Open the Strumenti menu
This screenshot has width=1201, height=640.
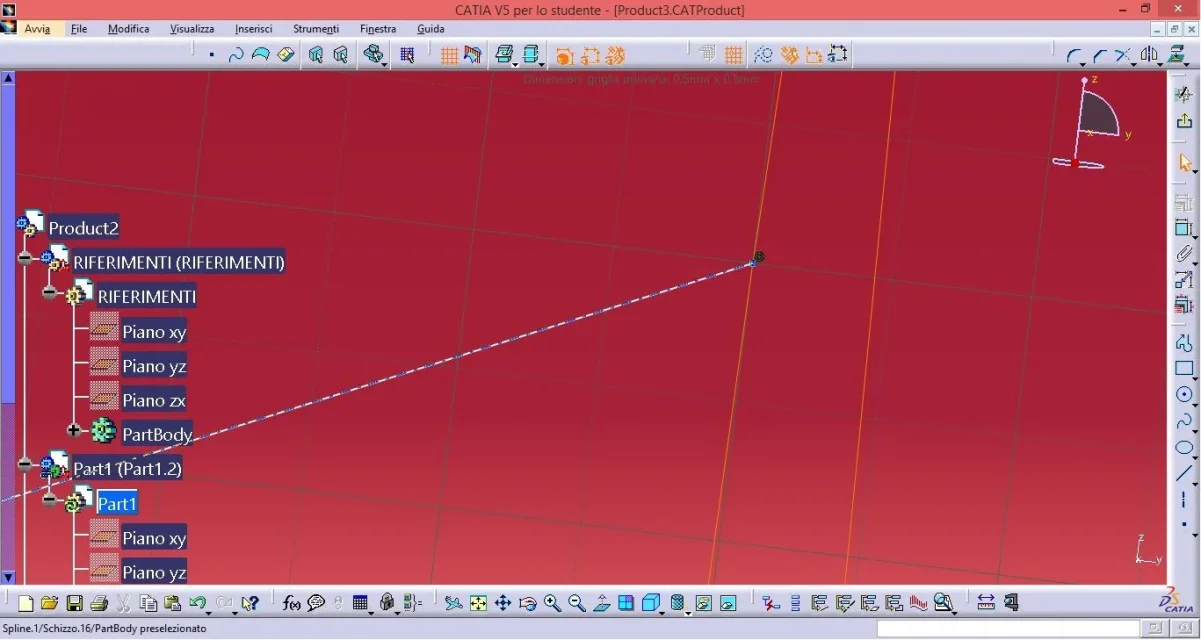pos(315,29)
